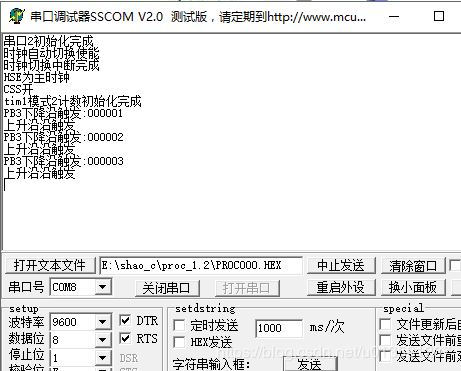Screen dimensions: 461x371
Task: Open text file with 打开文本文件 button
Action: coord(50,265)
